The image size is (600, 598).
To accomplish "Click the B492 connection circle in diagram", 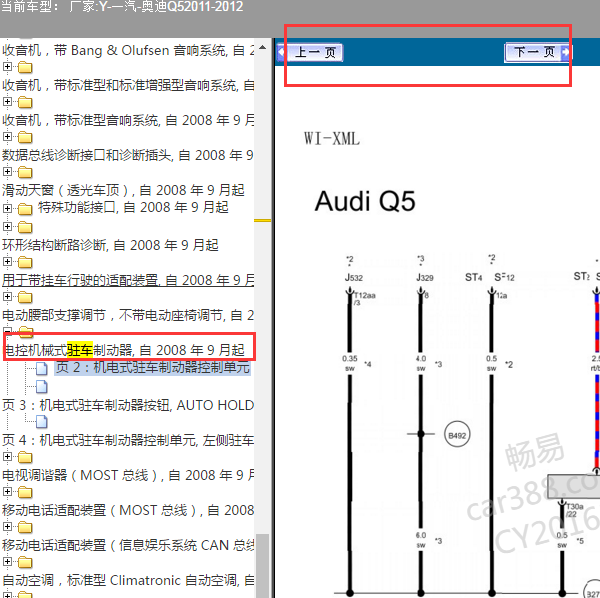I will pyautogui.click(x=457, y=435).
